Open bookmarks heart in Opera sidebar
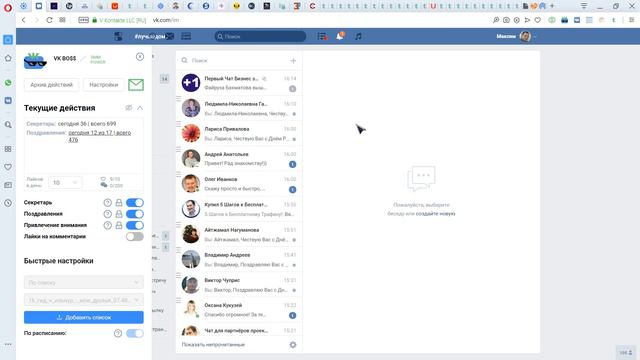The width and height of the screenshot is (640, 360). pos(8,167)
